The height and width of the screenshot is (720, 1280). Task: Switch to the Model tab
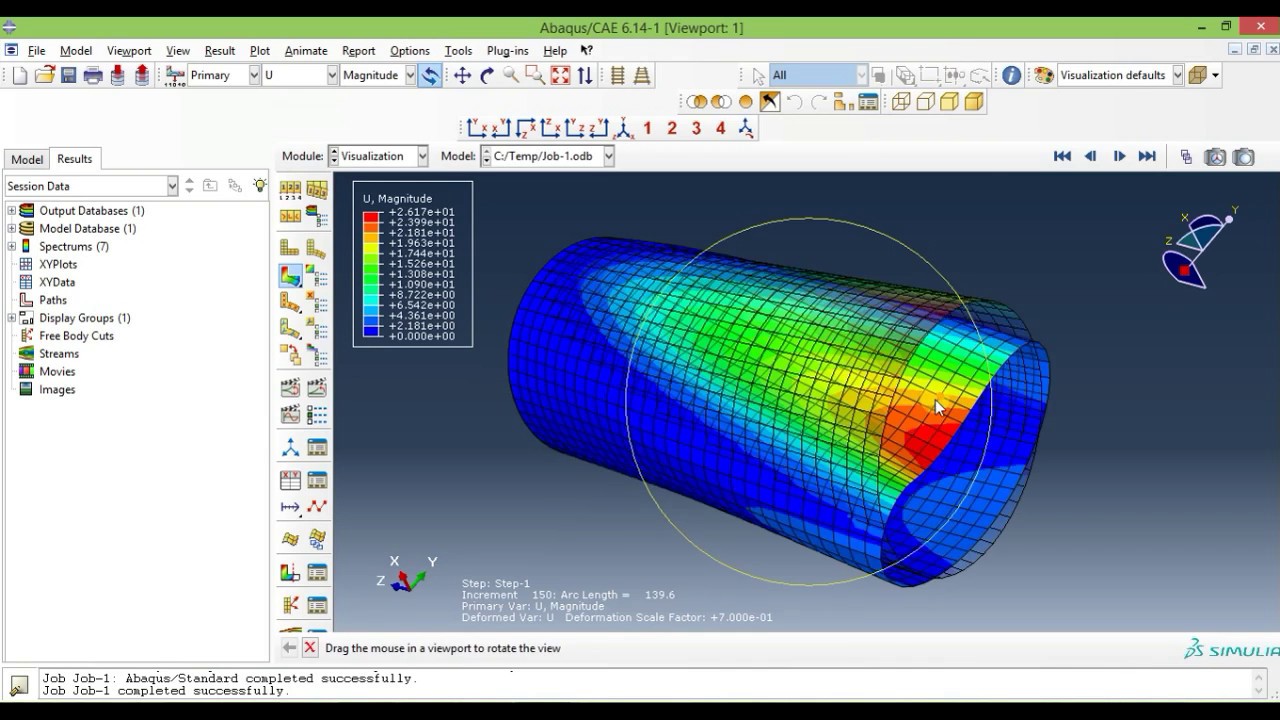(27, 159)
